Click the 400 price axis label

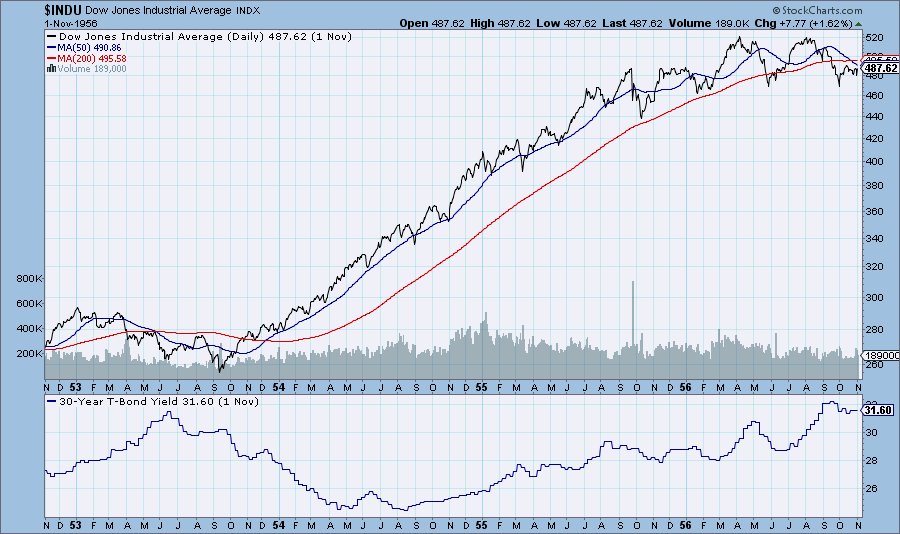tap(874, 161)
